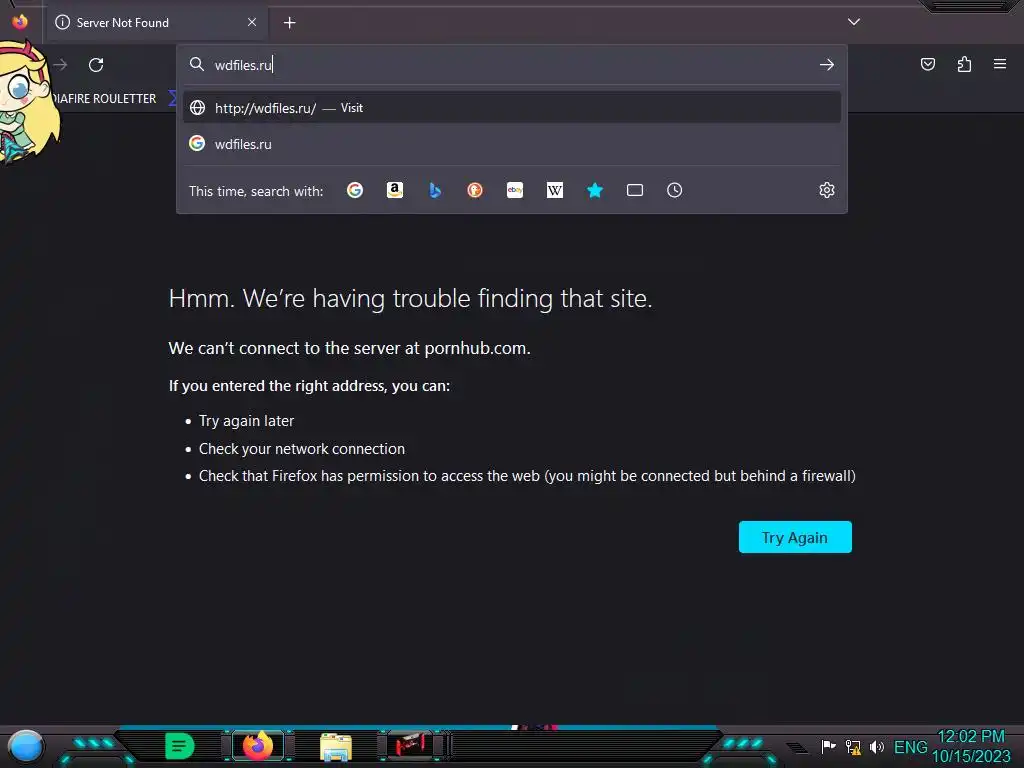Viewport: 1024px width, 768px height.
Task: Click the Try Again button
Action: (x=795, y=537)
